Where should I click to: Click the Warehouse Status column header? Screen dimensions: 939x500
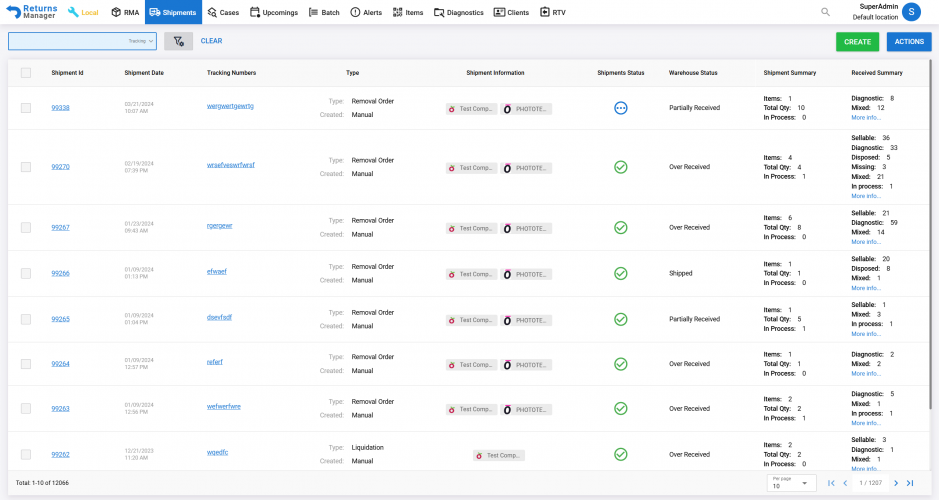pyautogui.click(x=693, y=72)
